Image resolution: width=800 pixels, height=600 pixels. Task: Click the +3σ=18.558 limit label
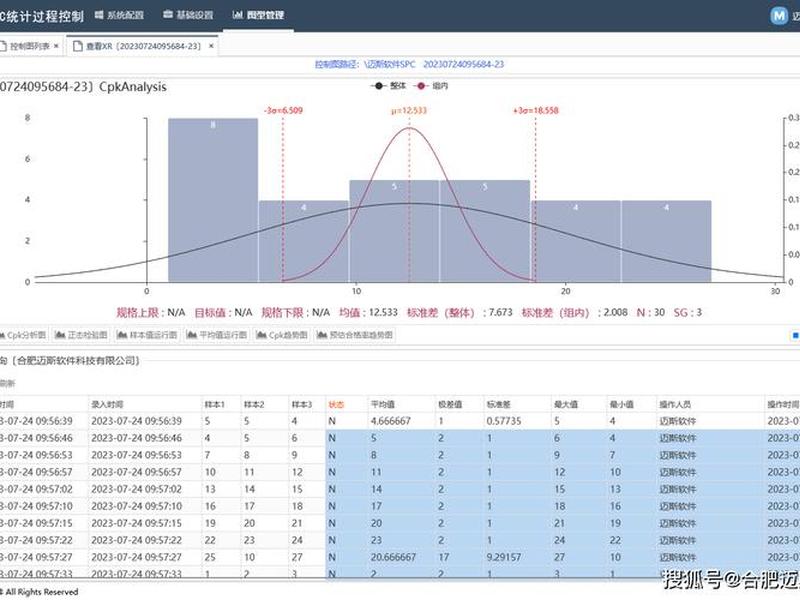pyautogui.click(x=536, y=110)
